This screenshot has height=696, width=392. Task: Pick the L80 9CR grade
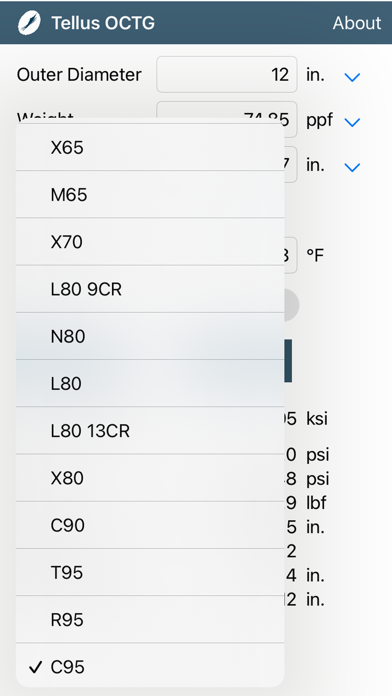click(150, 289)
